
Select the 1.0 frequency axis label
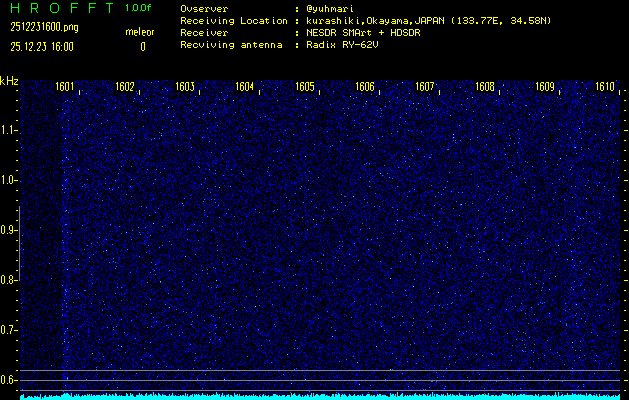(x=9, y=180)
